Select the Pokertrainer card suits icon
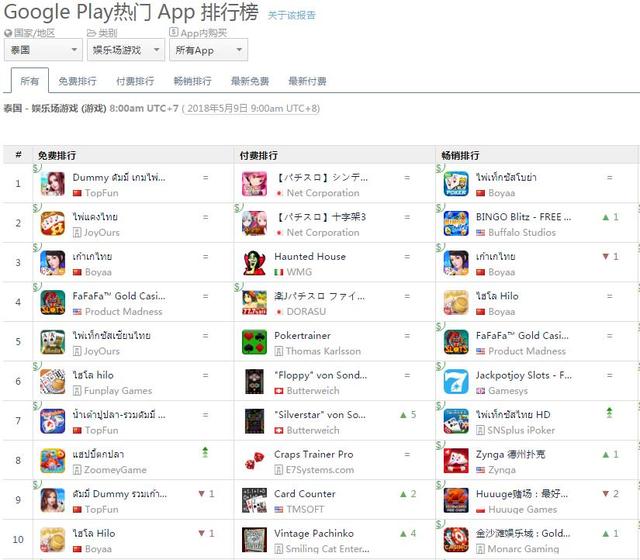 pyautogui.click(x=254, y=342)
